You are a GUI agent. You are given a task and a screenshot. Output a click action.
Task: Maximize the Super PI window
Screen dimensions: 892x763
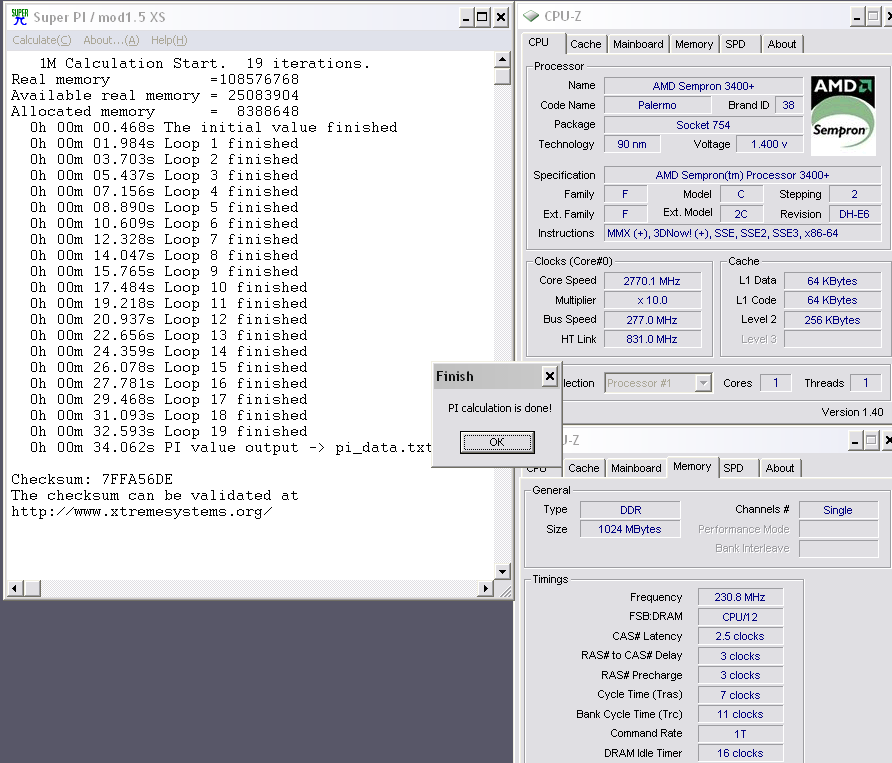click(x=482, y=17)
